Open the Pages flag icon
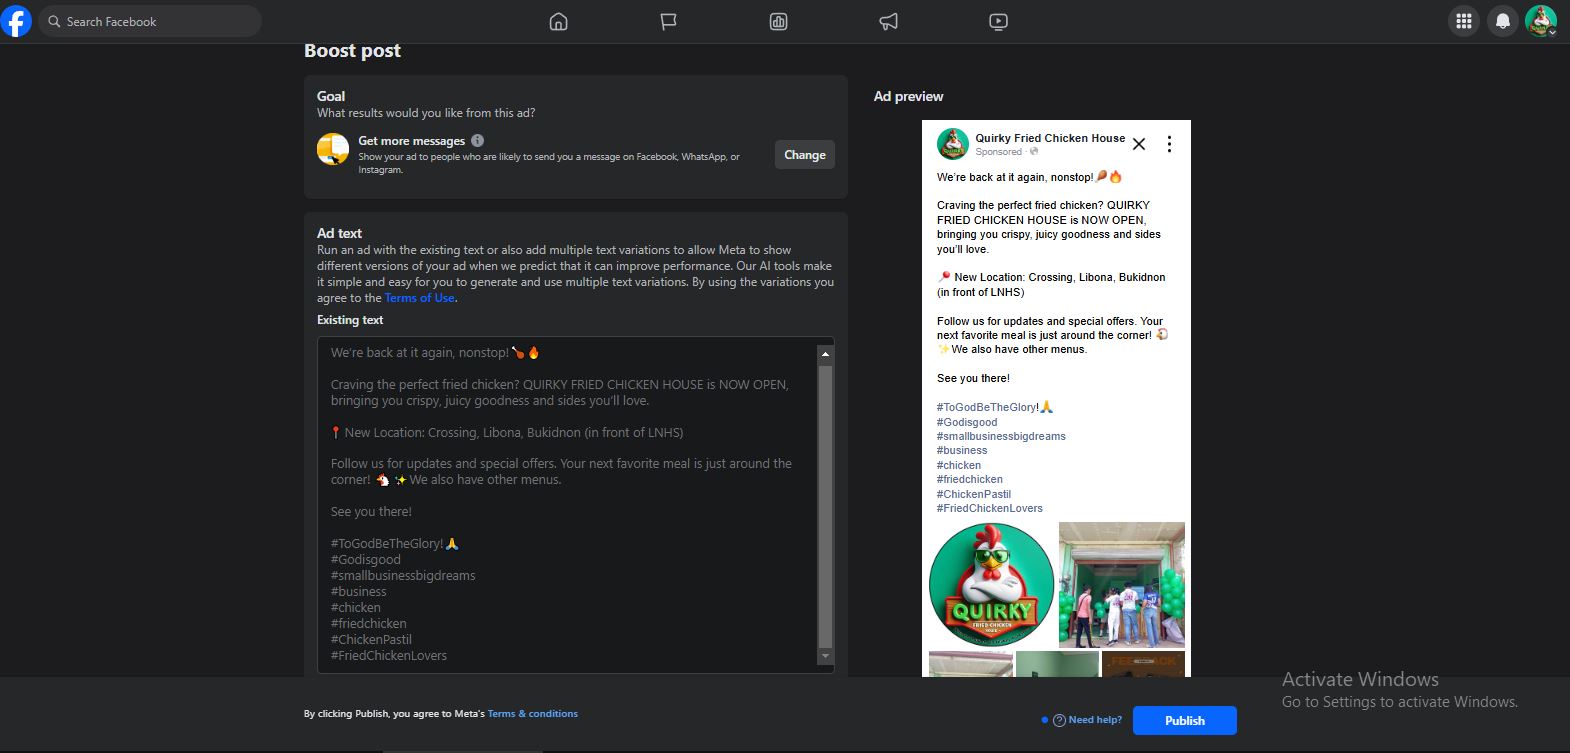 (x=669, y=22)
